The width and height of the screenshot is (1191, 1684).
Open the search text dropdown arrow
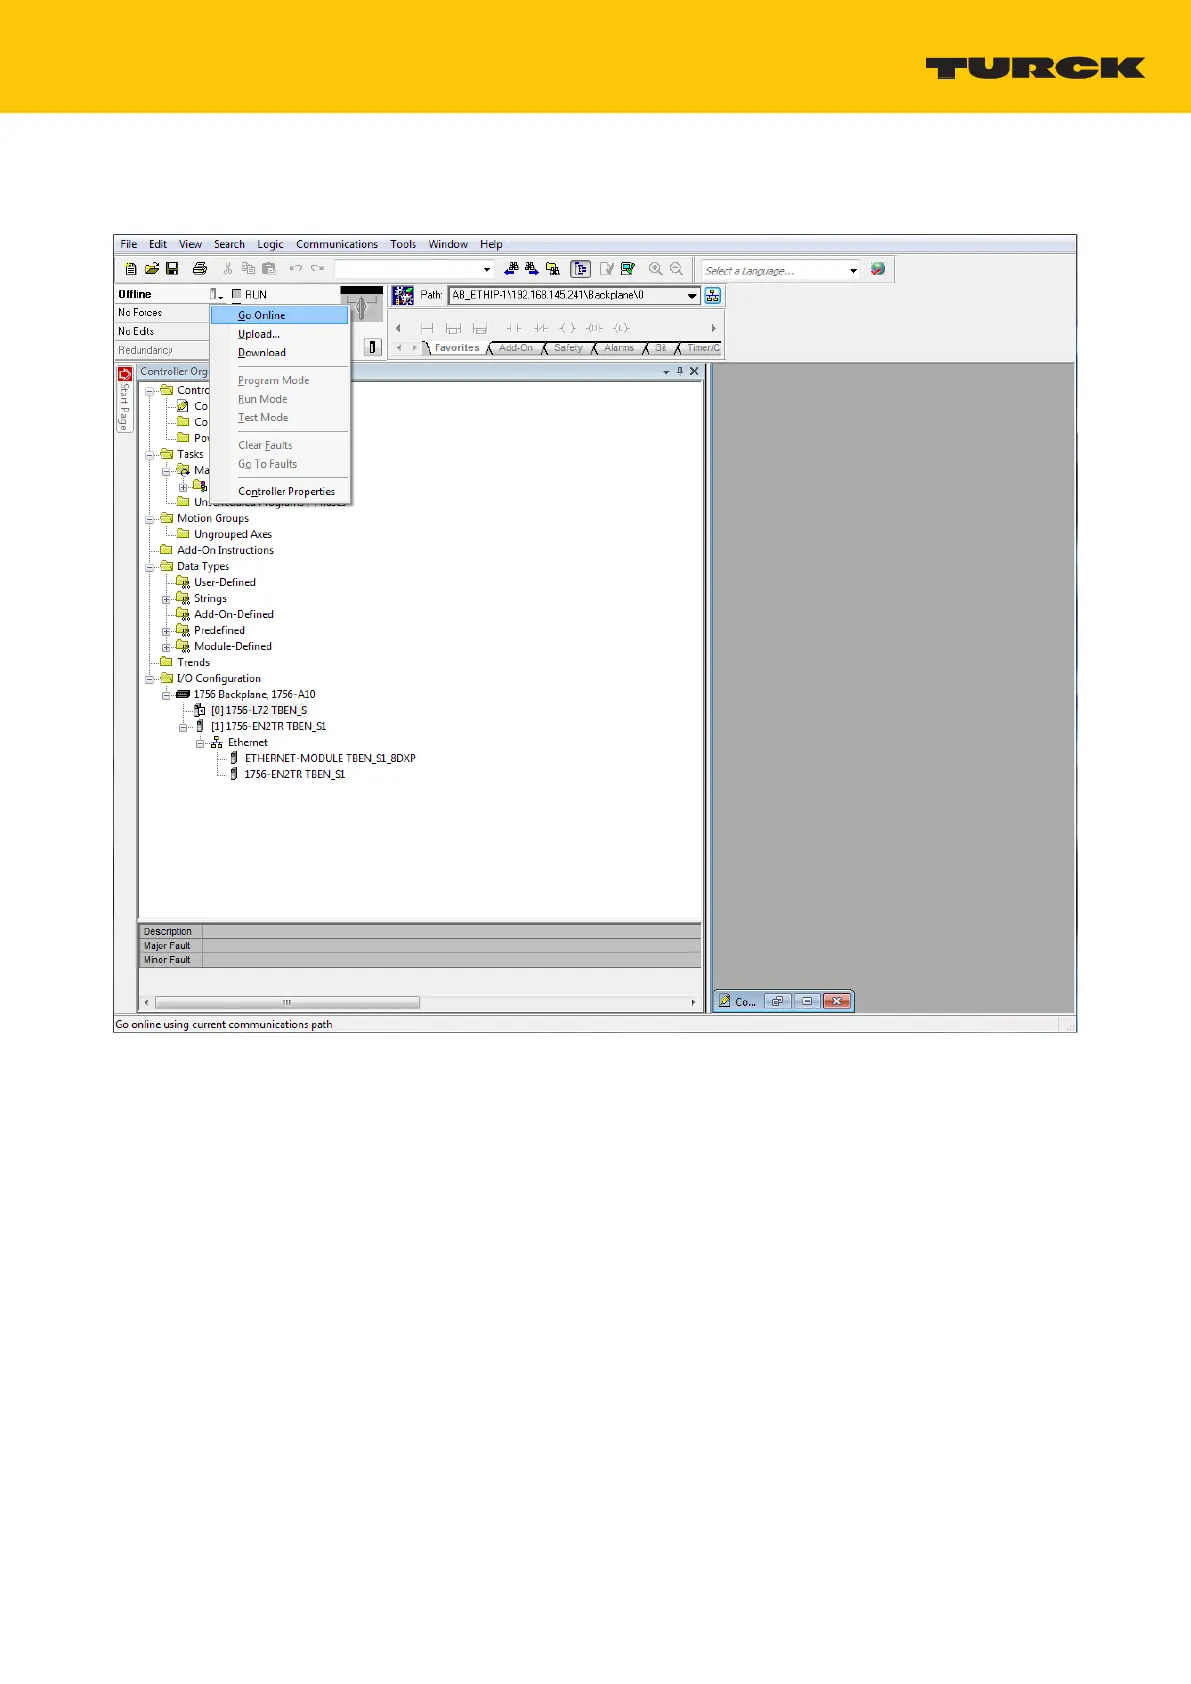tap(487, 269)
